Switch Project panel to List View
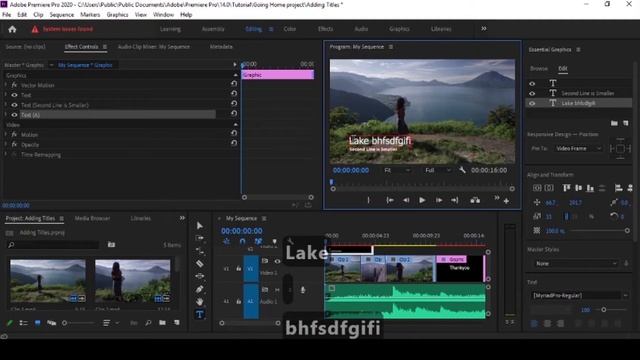Viewport: 640px width, 360px height. pyautogui.click(x=23, y=322)
